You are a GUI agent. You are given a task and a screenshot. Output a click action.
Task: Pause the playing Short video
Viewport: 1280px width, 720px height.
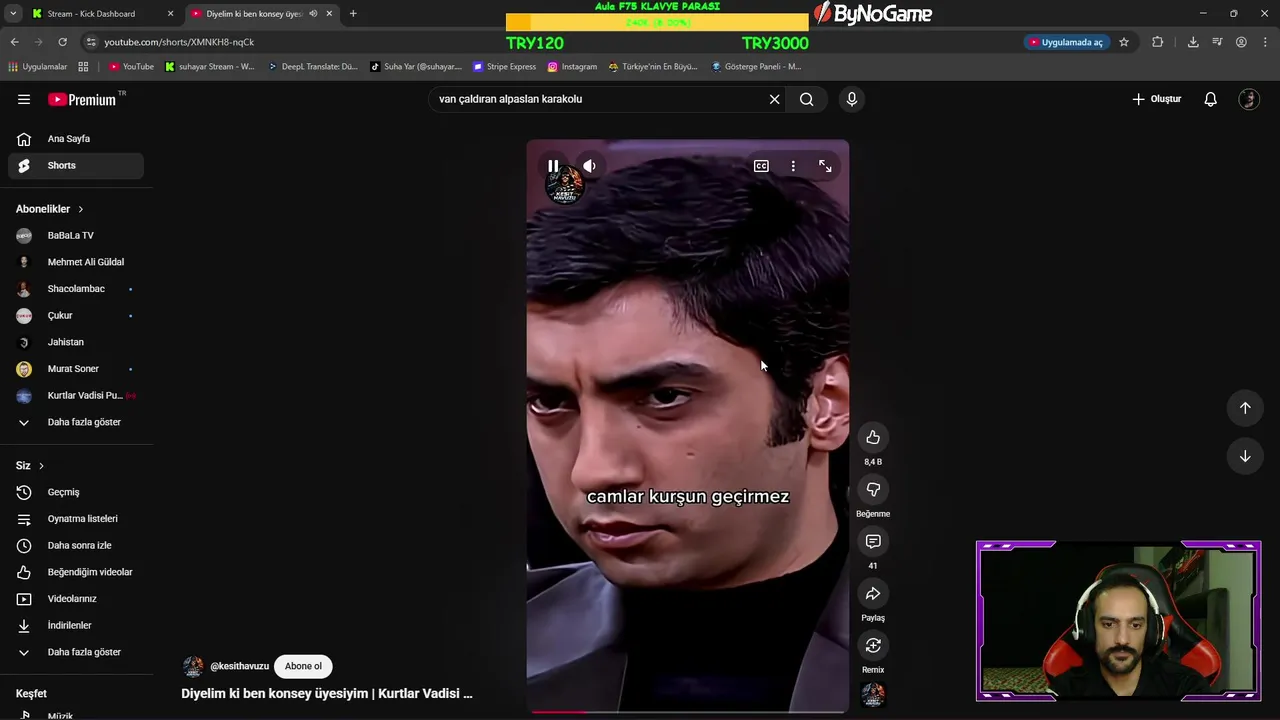click(553, 166)
